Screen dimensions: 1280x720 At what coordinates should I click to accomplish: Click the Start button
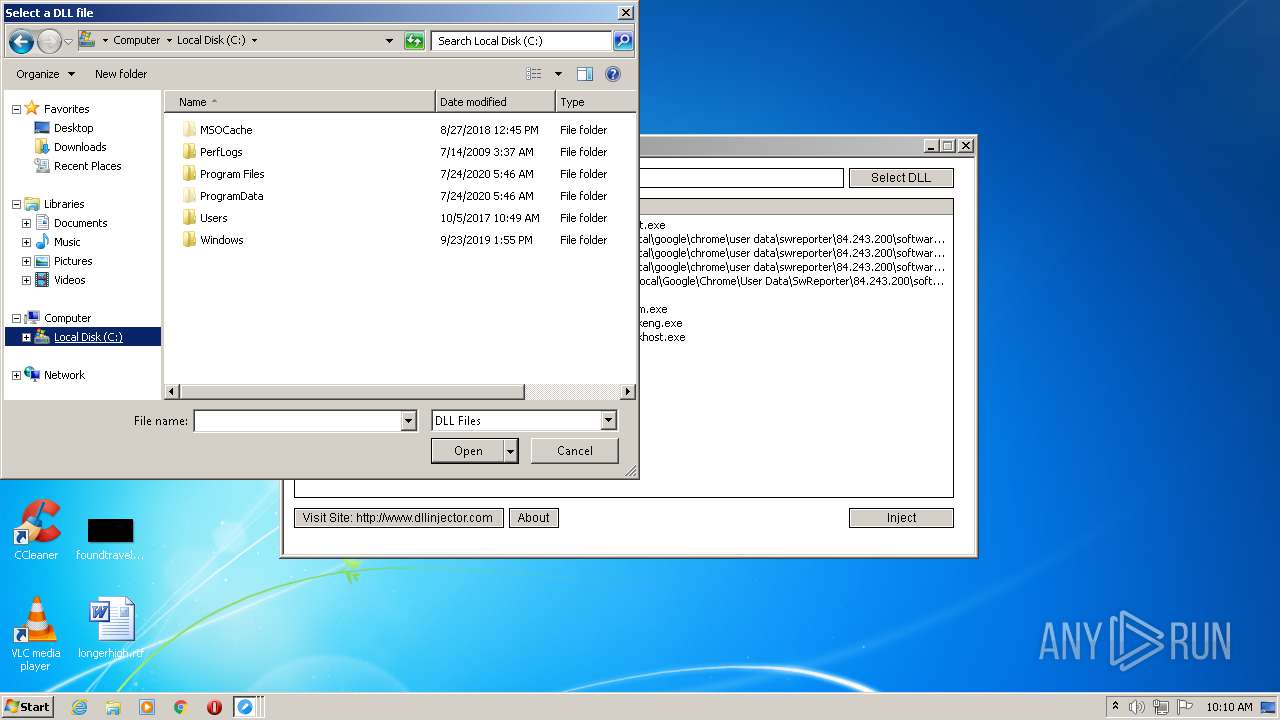coord(28,707)
